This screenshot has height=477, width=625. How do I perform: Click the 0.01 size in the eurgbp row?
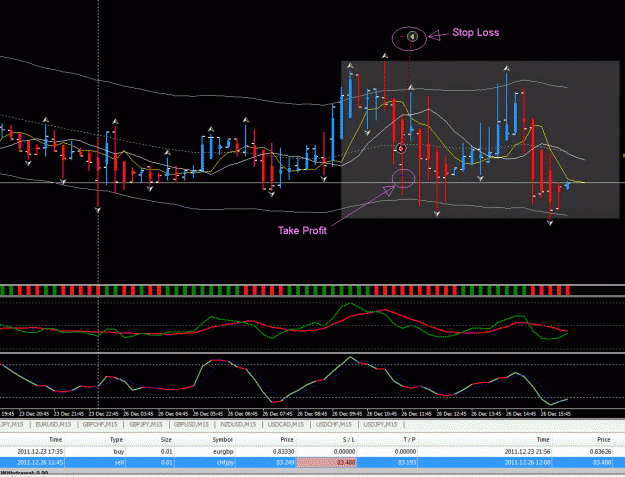click(x=167, y=452)
